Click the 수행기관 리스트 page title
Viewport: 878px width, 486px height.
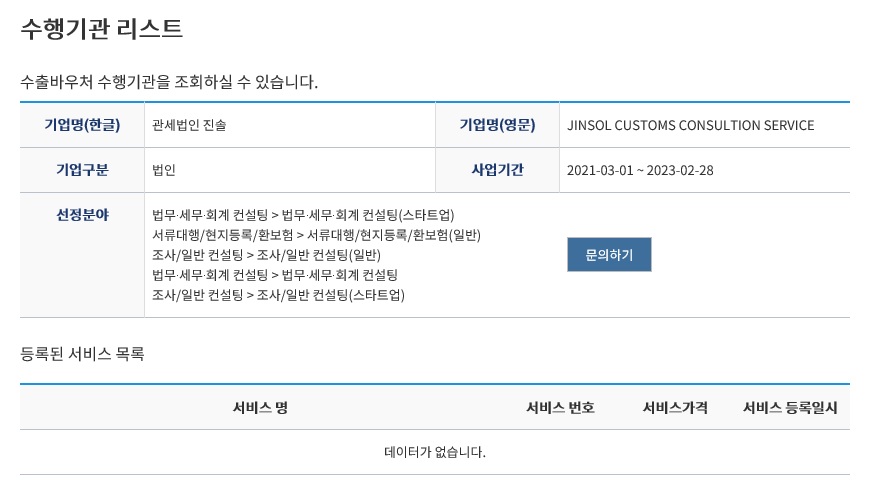101,28
